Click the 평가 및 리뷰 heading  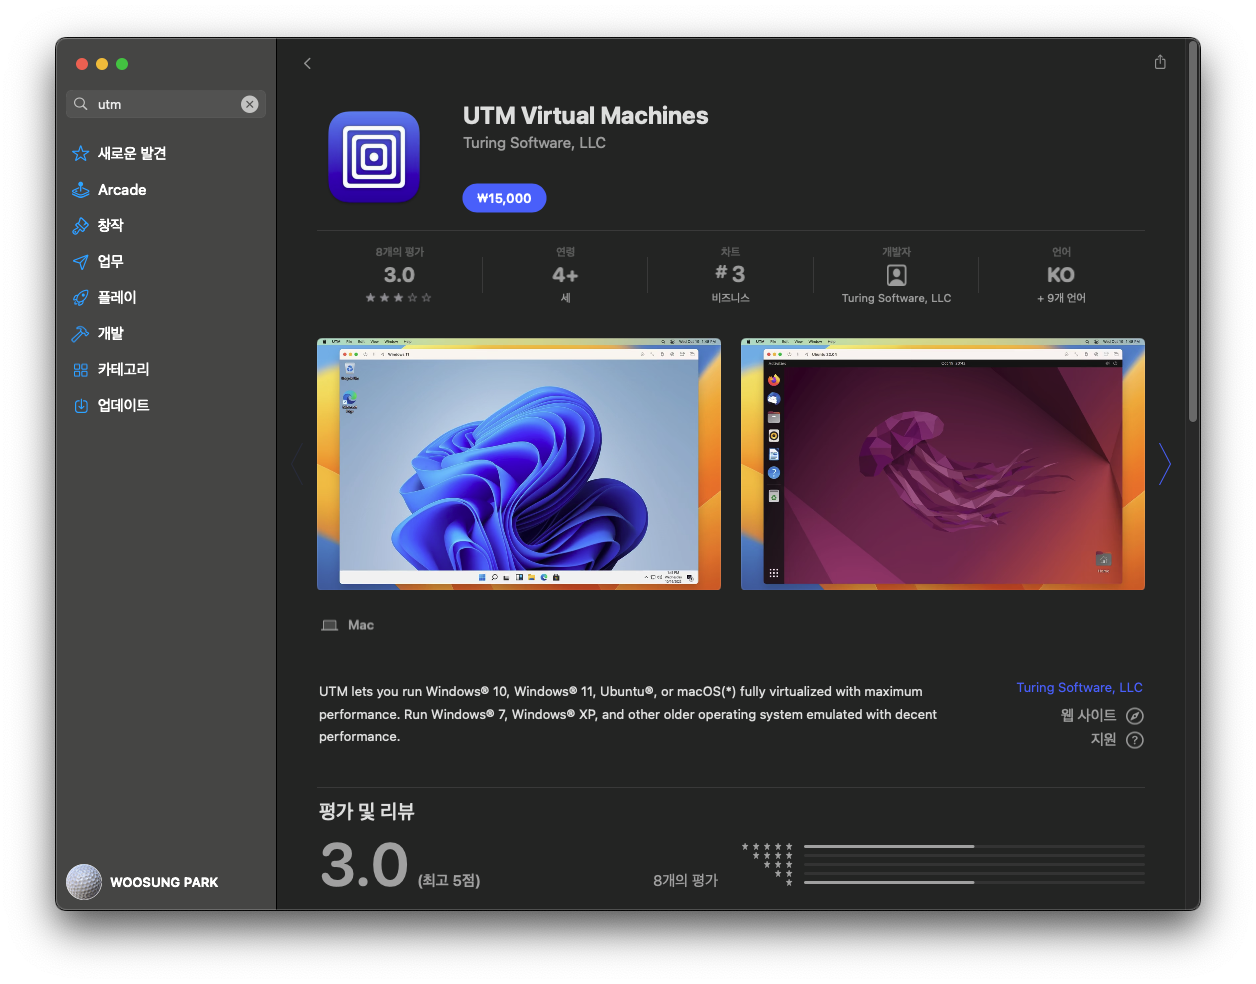pyautogui.click(x=366, y=811)
